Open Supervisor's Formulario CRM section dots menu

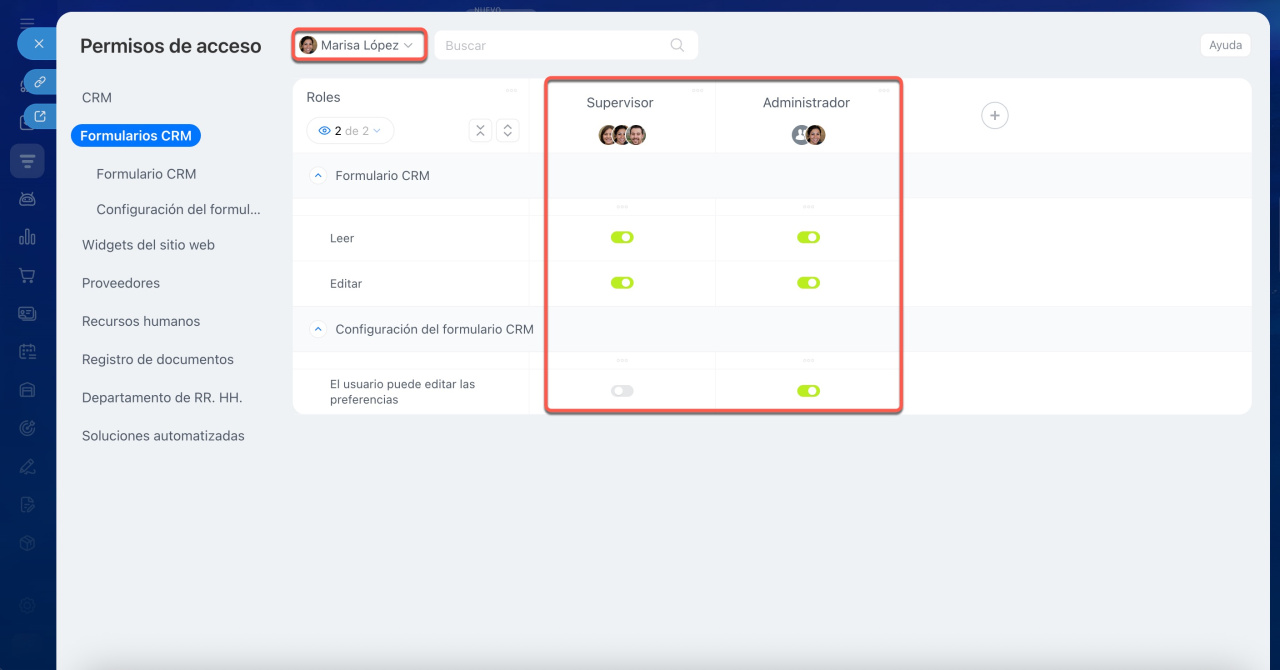click(x=622, y=207)
